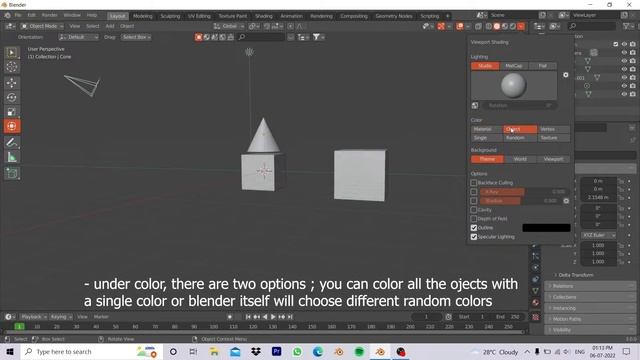Image resolution: width=640 pixels, height=360 pixels.
Task: Select the Rotate tool
Action: pyautogui.click(x=11, y=97)
